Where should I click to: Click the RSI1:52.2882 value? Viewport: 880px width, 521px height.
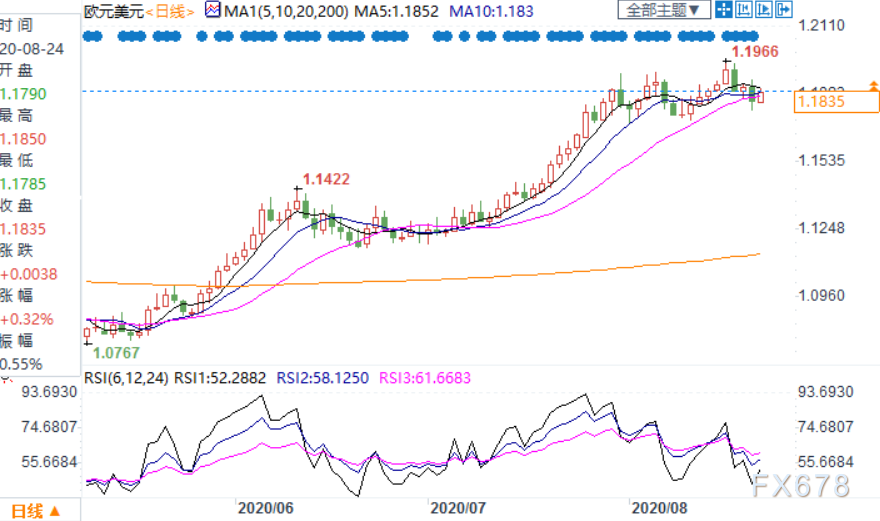(x=220, y=378)
